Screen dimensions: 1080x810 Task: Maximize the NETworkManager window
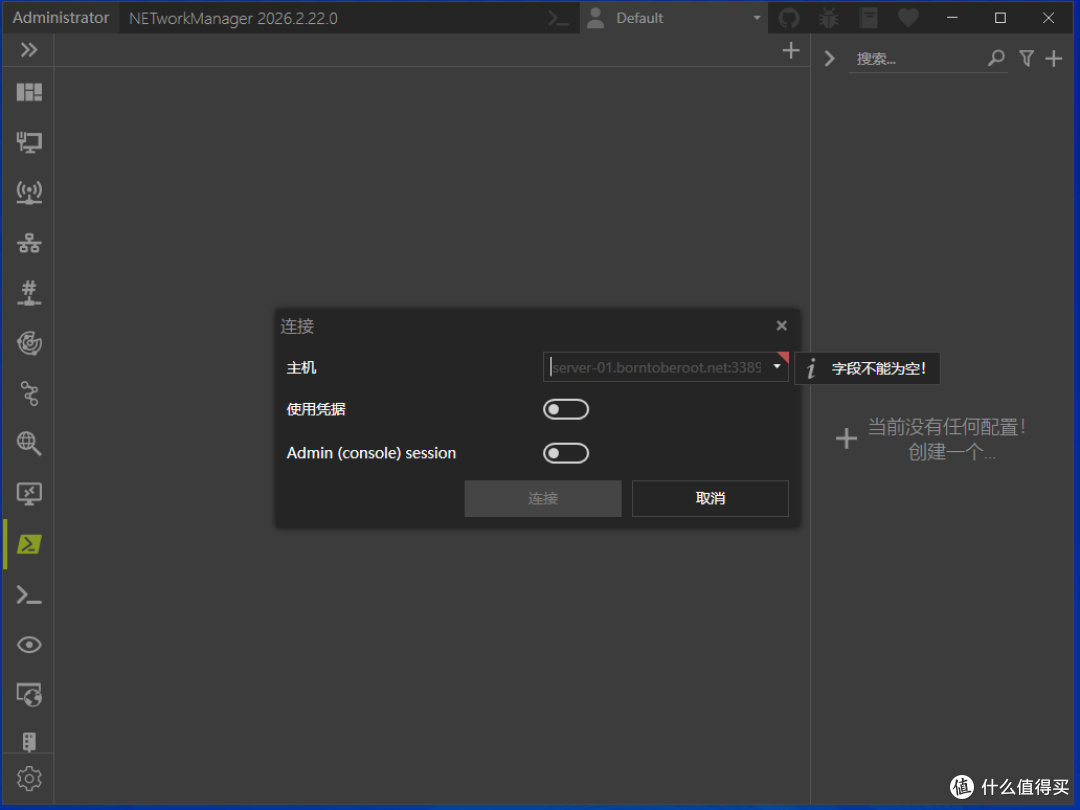point(1000,18)
